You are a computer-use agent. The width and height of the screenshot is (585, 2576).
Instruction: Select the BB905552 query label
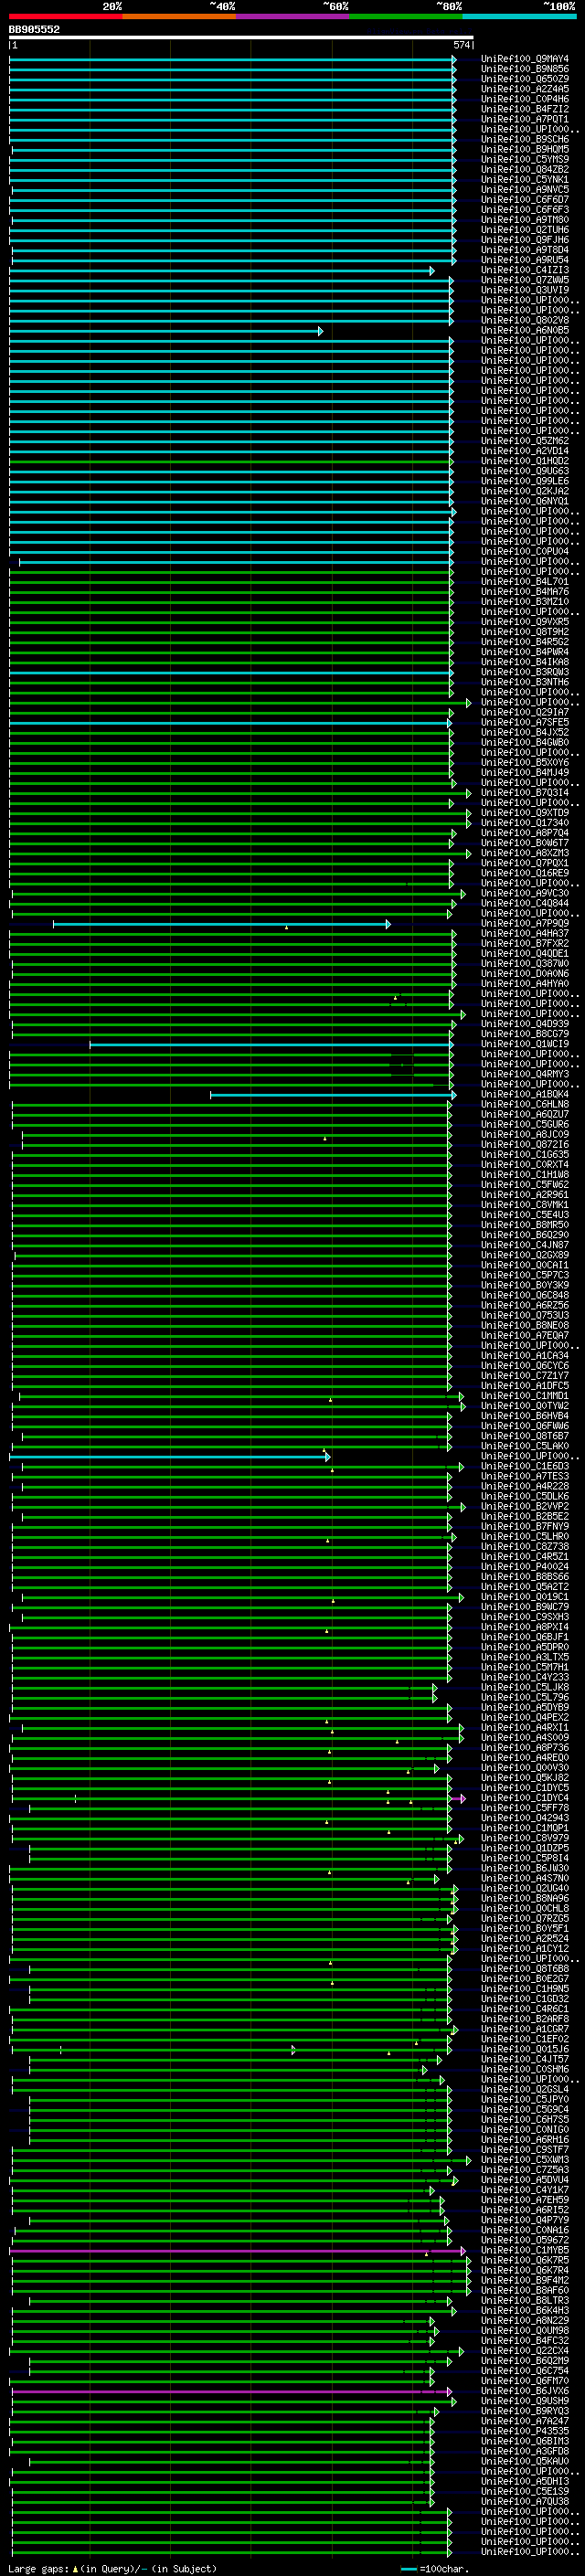tap(34, 30)
